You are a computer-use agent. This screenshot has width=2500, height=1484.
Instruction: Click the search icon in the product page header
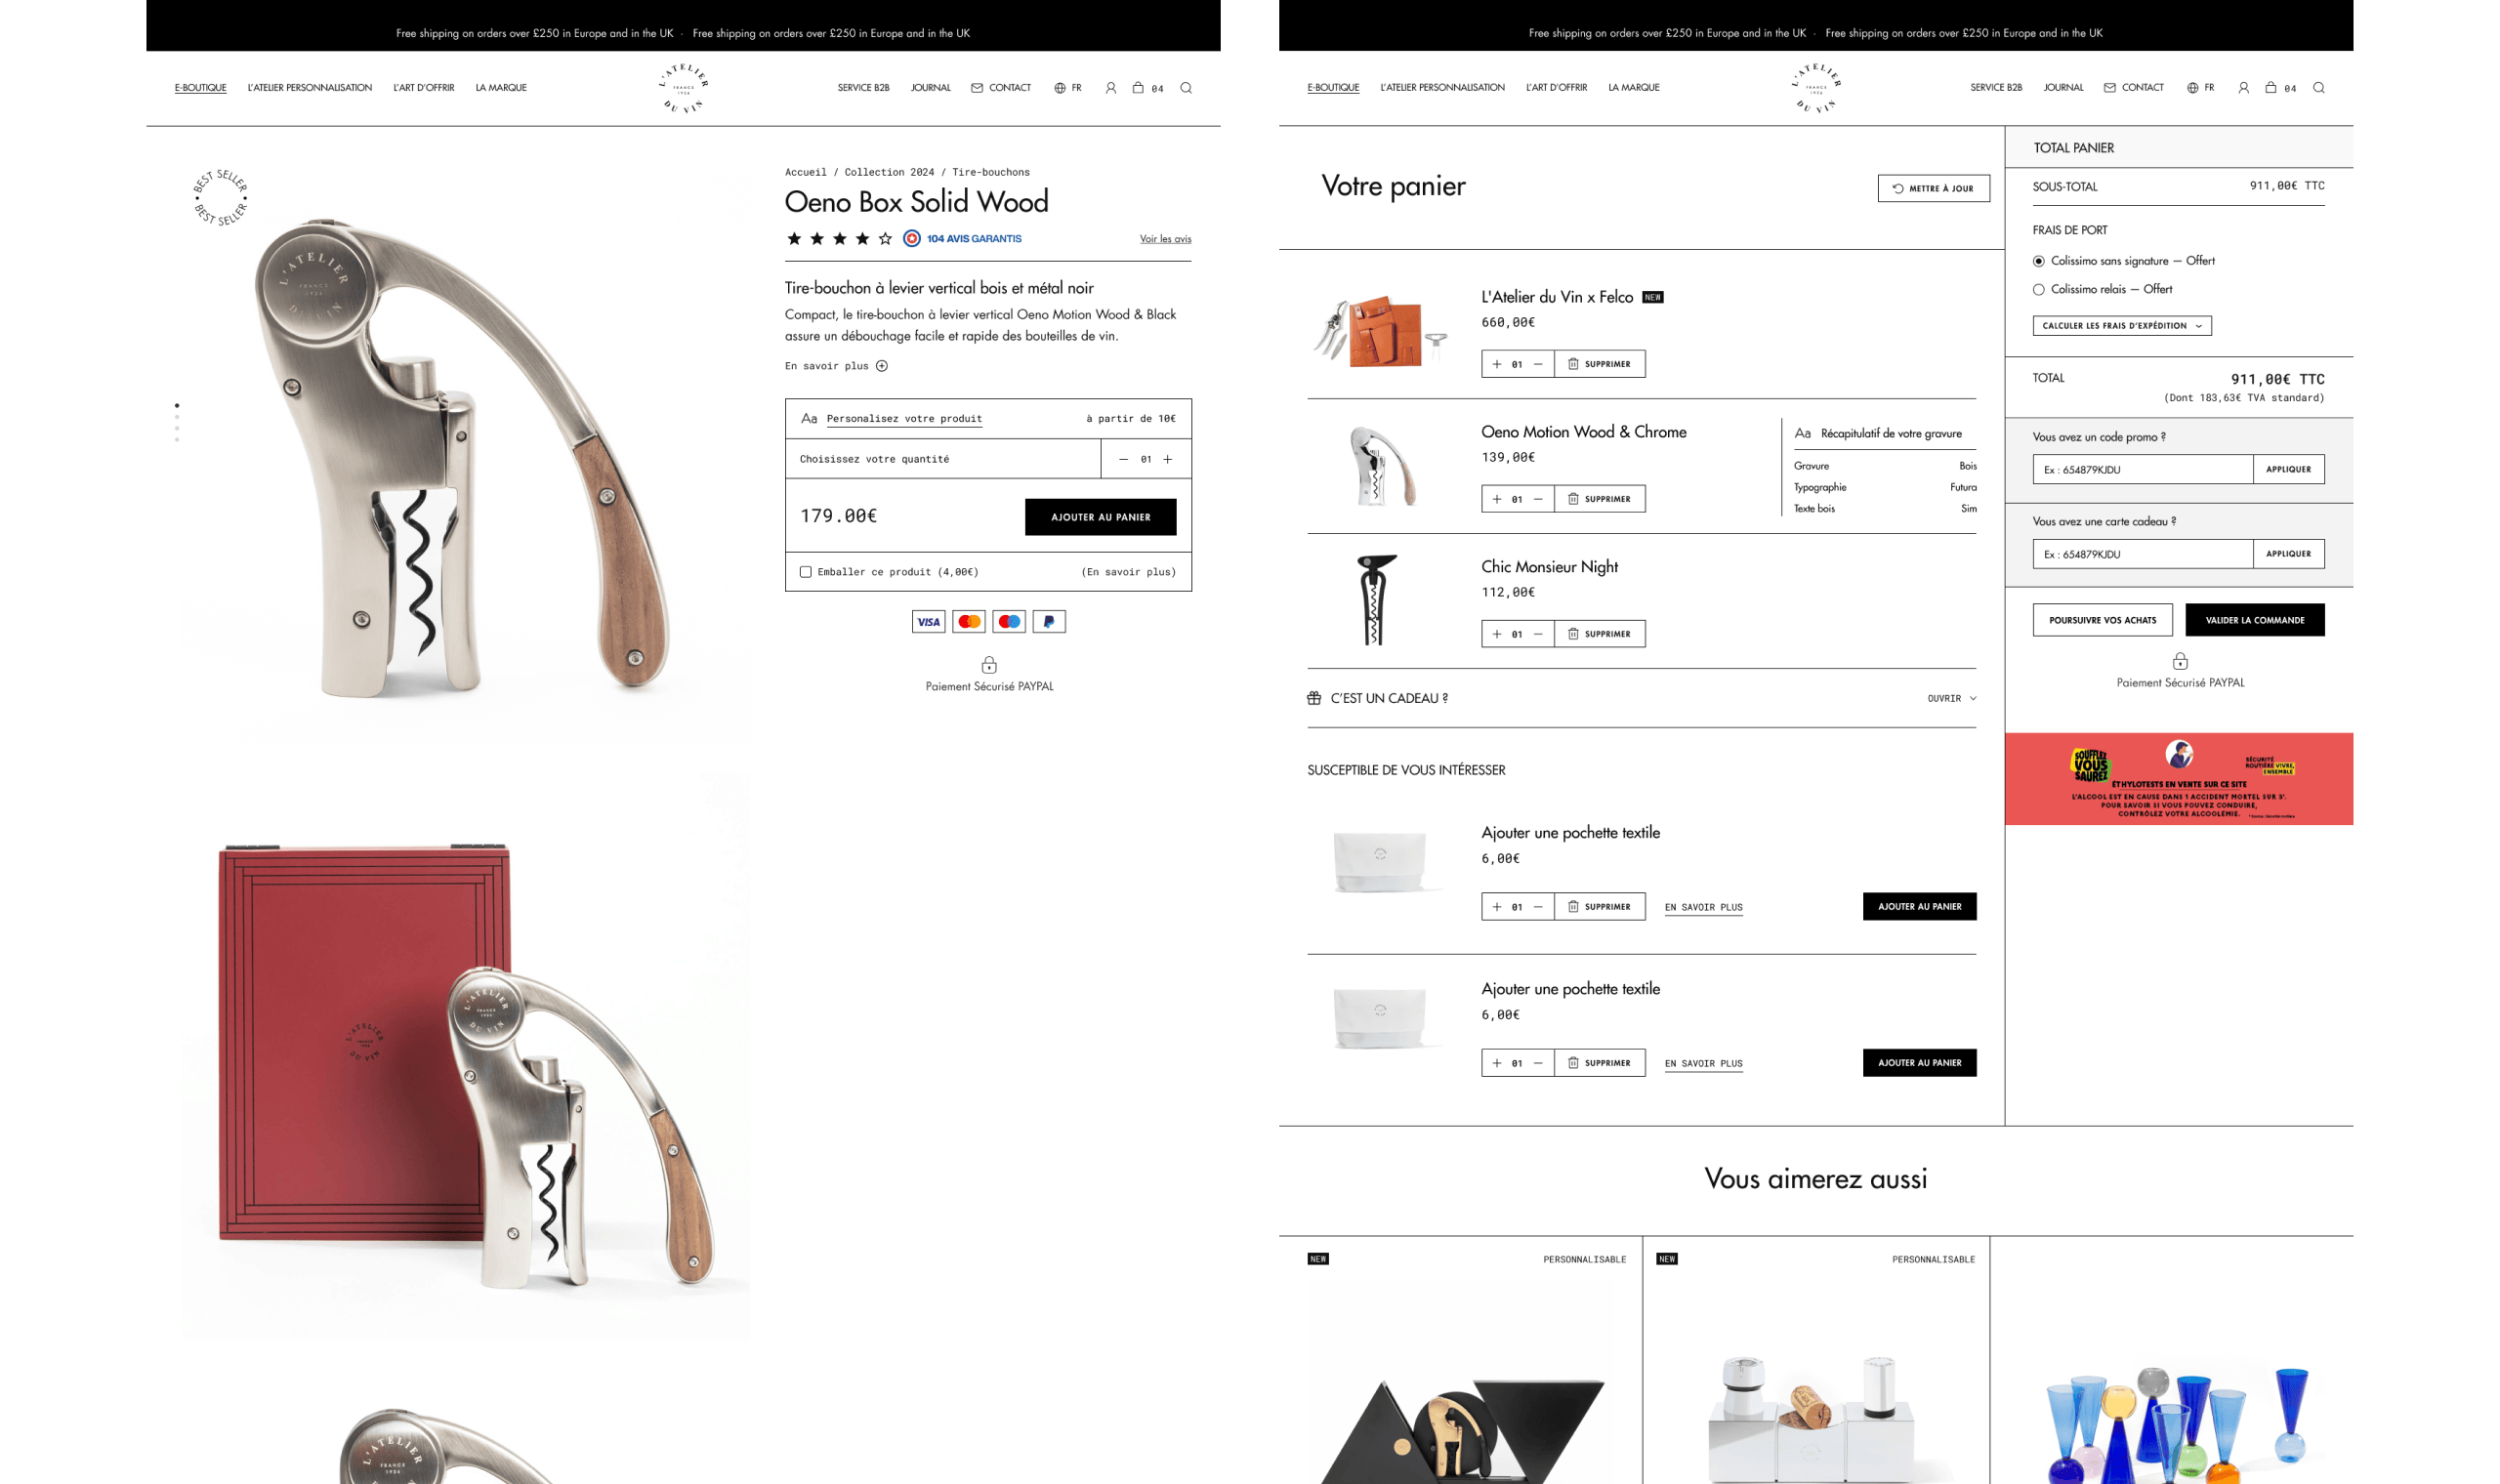(1186, 88)
